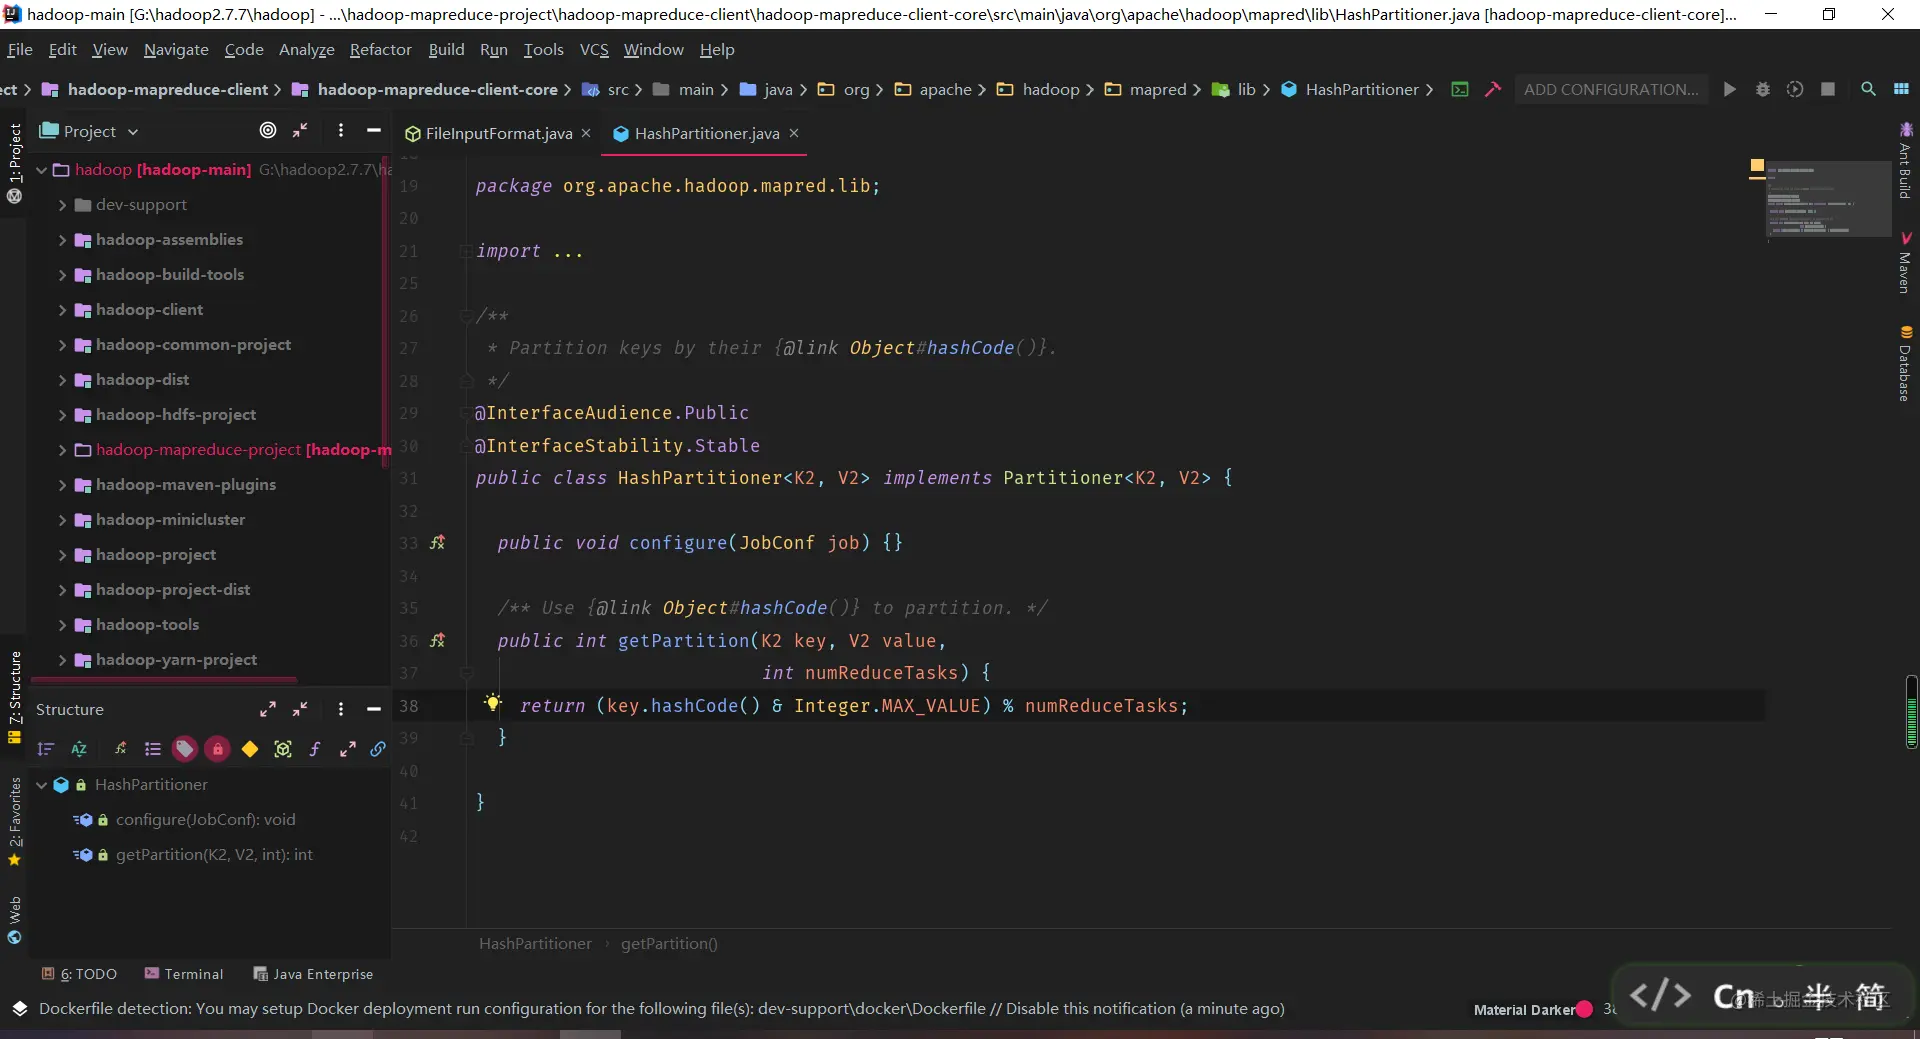Expand the hadoop-common-project folder
Screen dimensions: 1920x1039
point(62,345)
